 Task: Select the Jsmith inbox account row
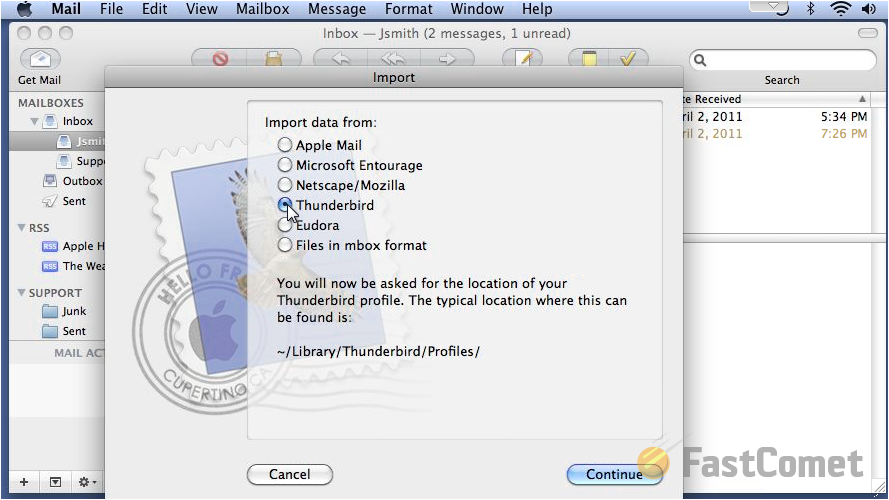click(57, 141)
